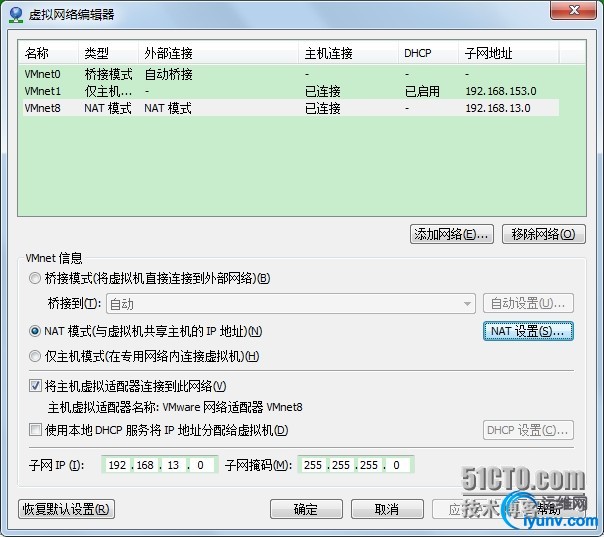The width and height of the screenshot is (604, 537).
Task: Click the 名称 column header
Action: 49,53
